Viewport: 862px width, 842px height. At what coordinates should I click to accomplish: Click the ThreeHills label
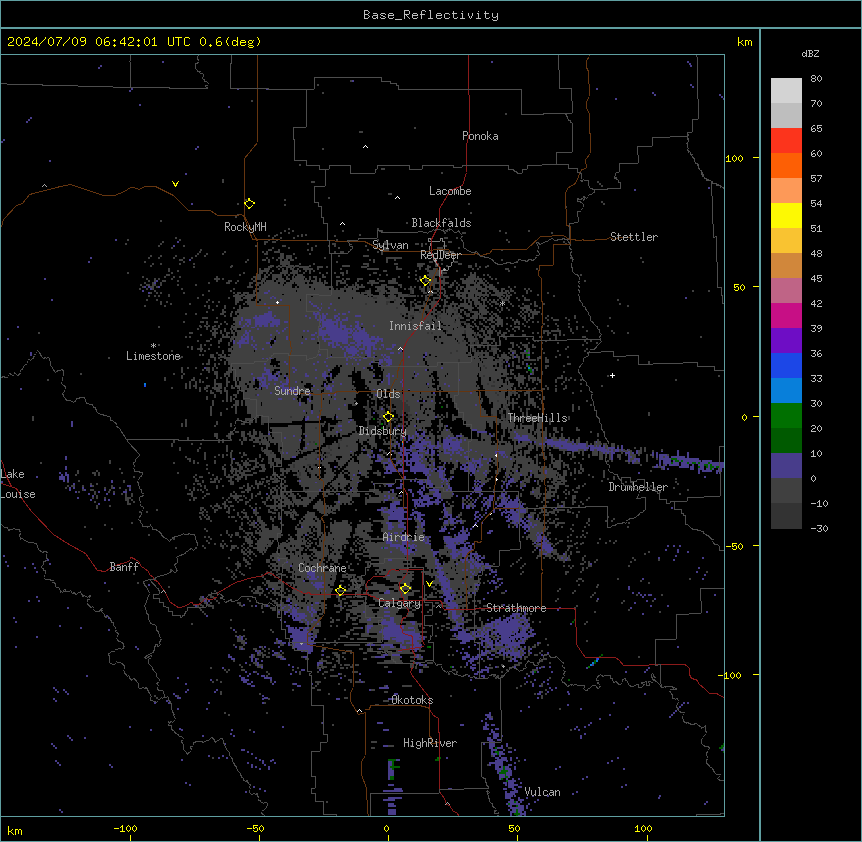tap(537, 418)
